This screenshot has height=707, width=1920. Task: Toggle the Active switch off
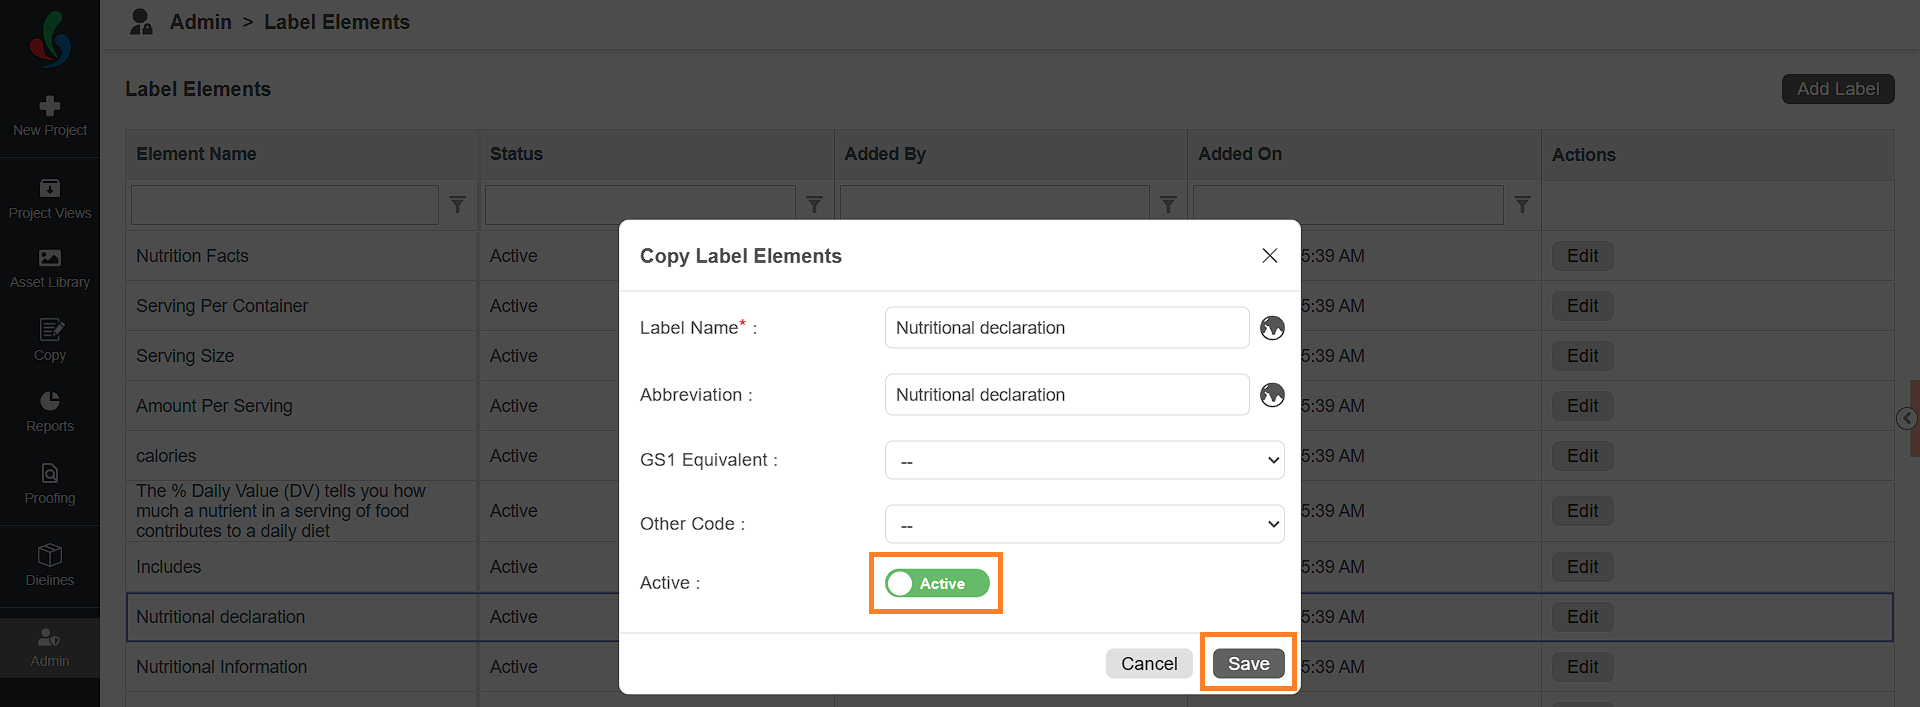tap(937, 583)
